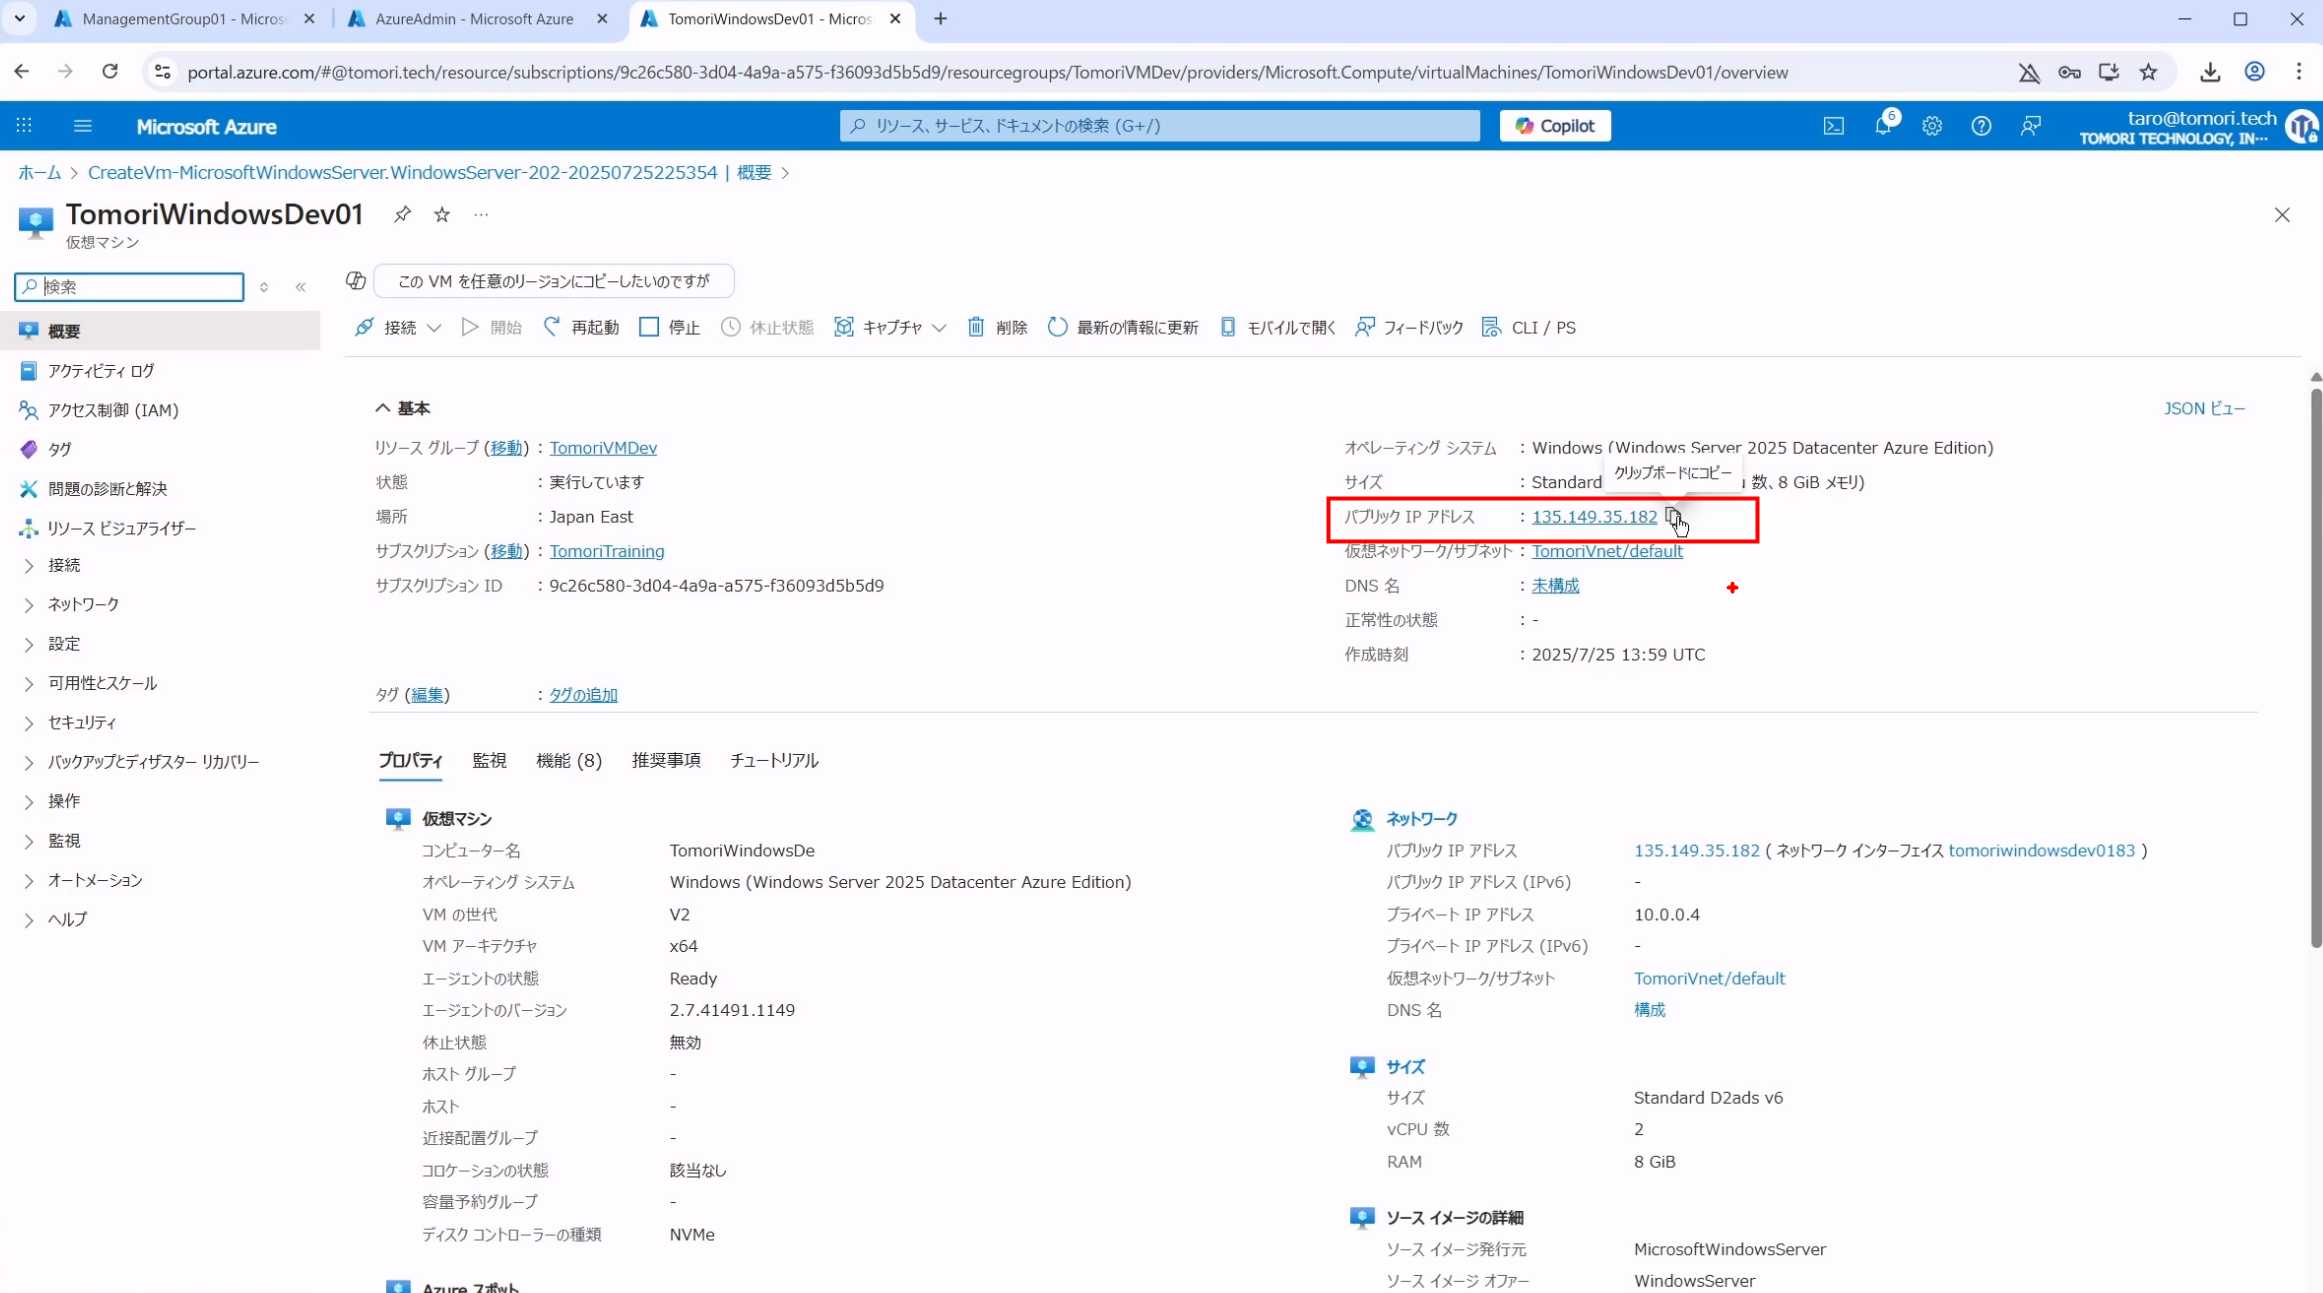Pin TomoriWindowsDev01 to dashboard
The height and width of the screenshot is (1293, 2323).
(x=402, y=214)
